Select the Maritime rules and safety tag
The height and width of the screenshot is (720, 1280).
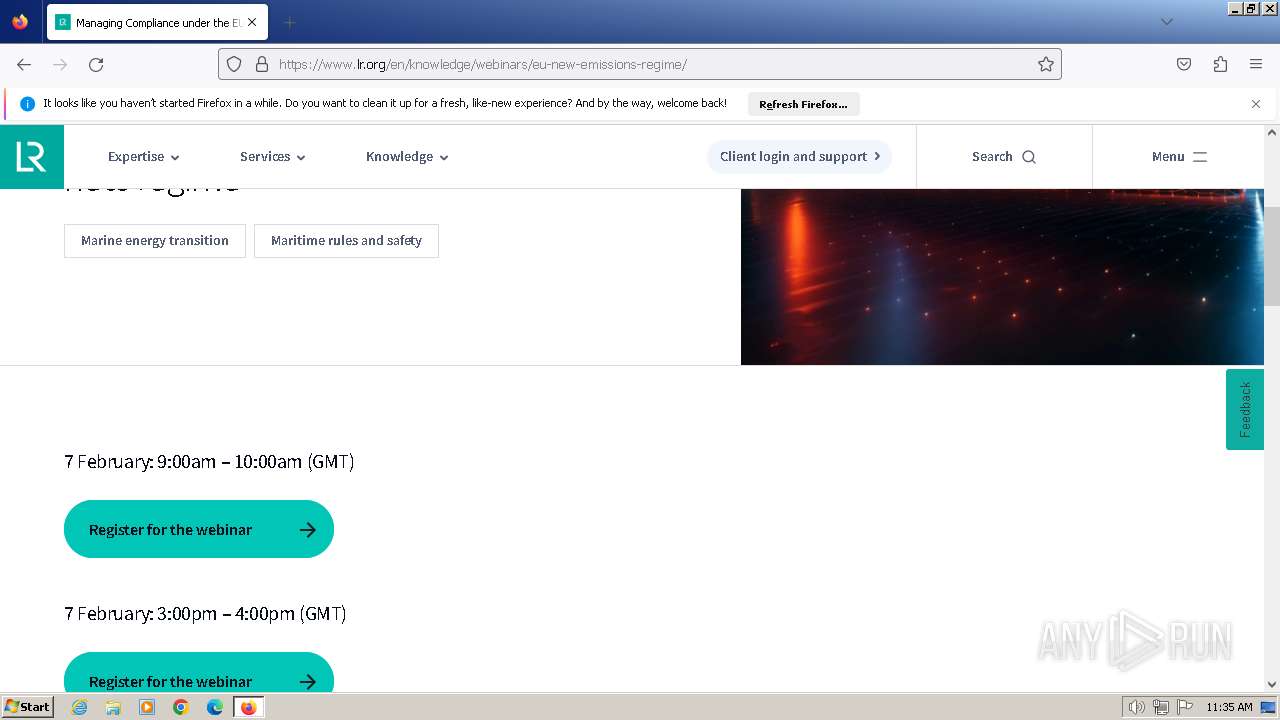pos(346,241)
